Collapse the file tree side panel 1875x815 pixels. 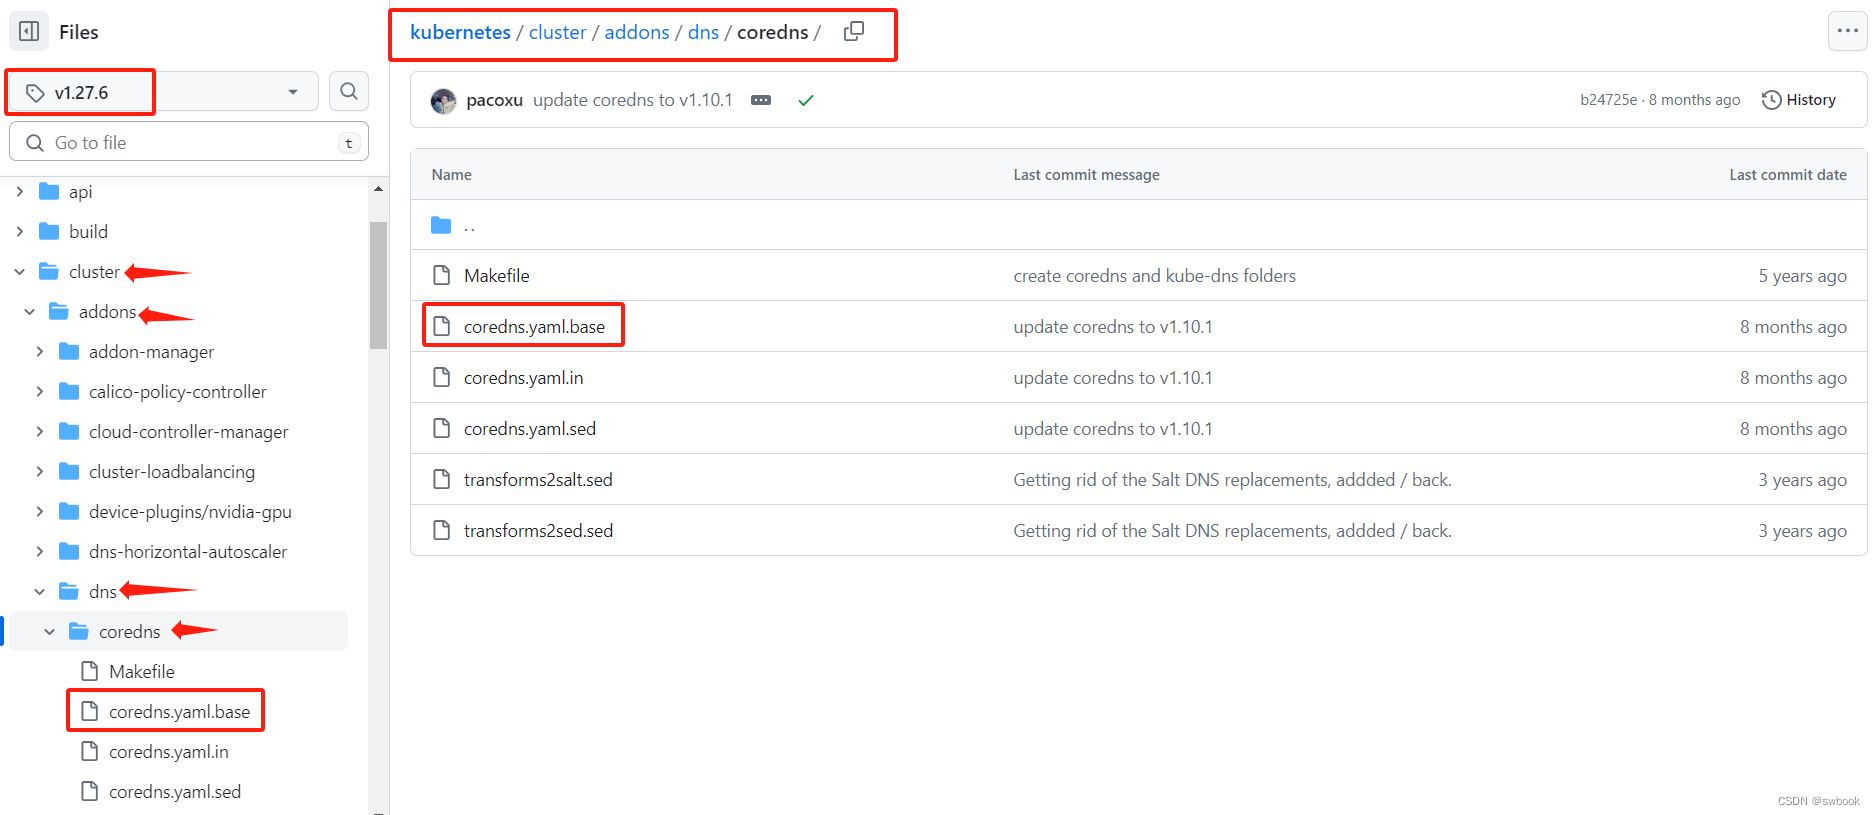click(x=29, y=32)
